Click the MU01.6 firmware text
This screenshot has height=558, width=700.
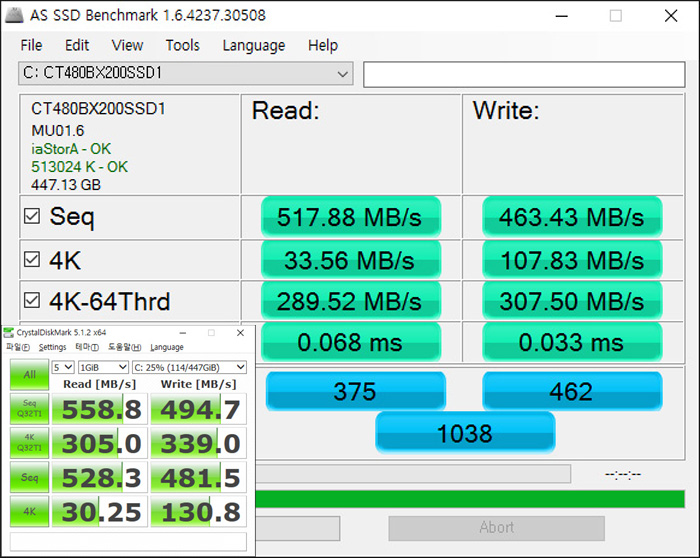pos(58,131)
